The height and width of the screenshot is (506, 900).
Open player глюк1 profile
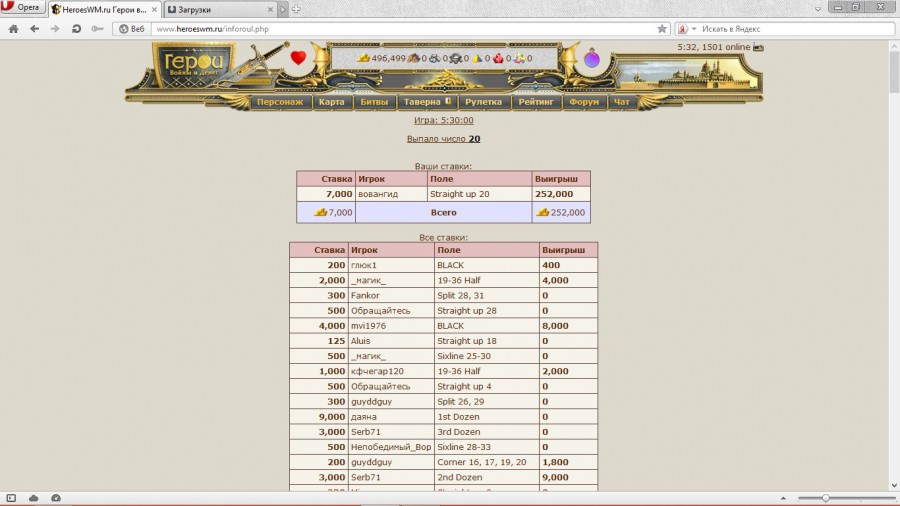coord(364,265)
